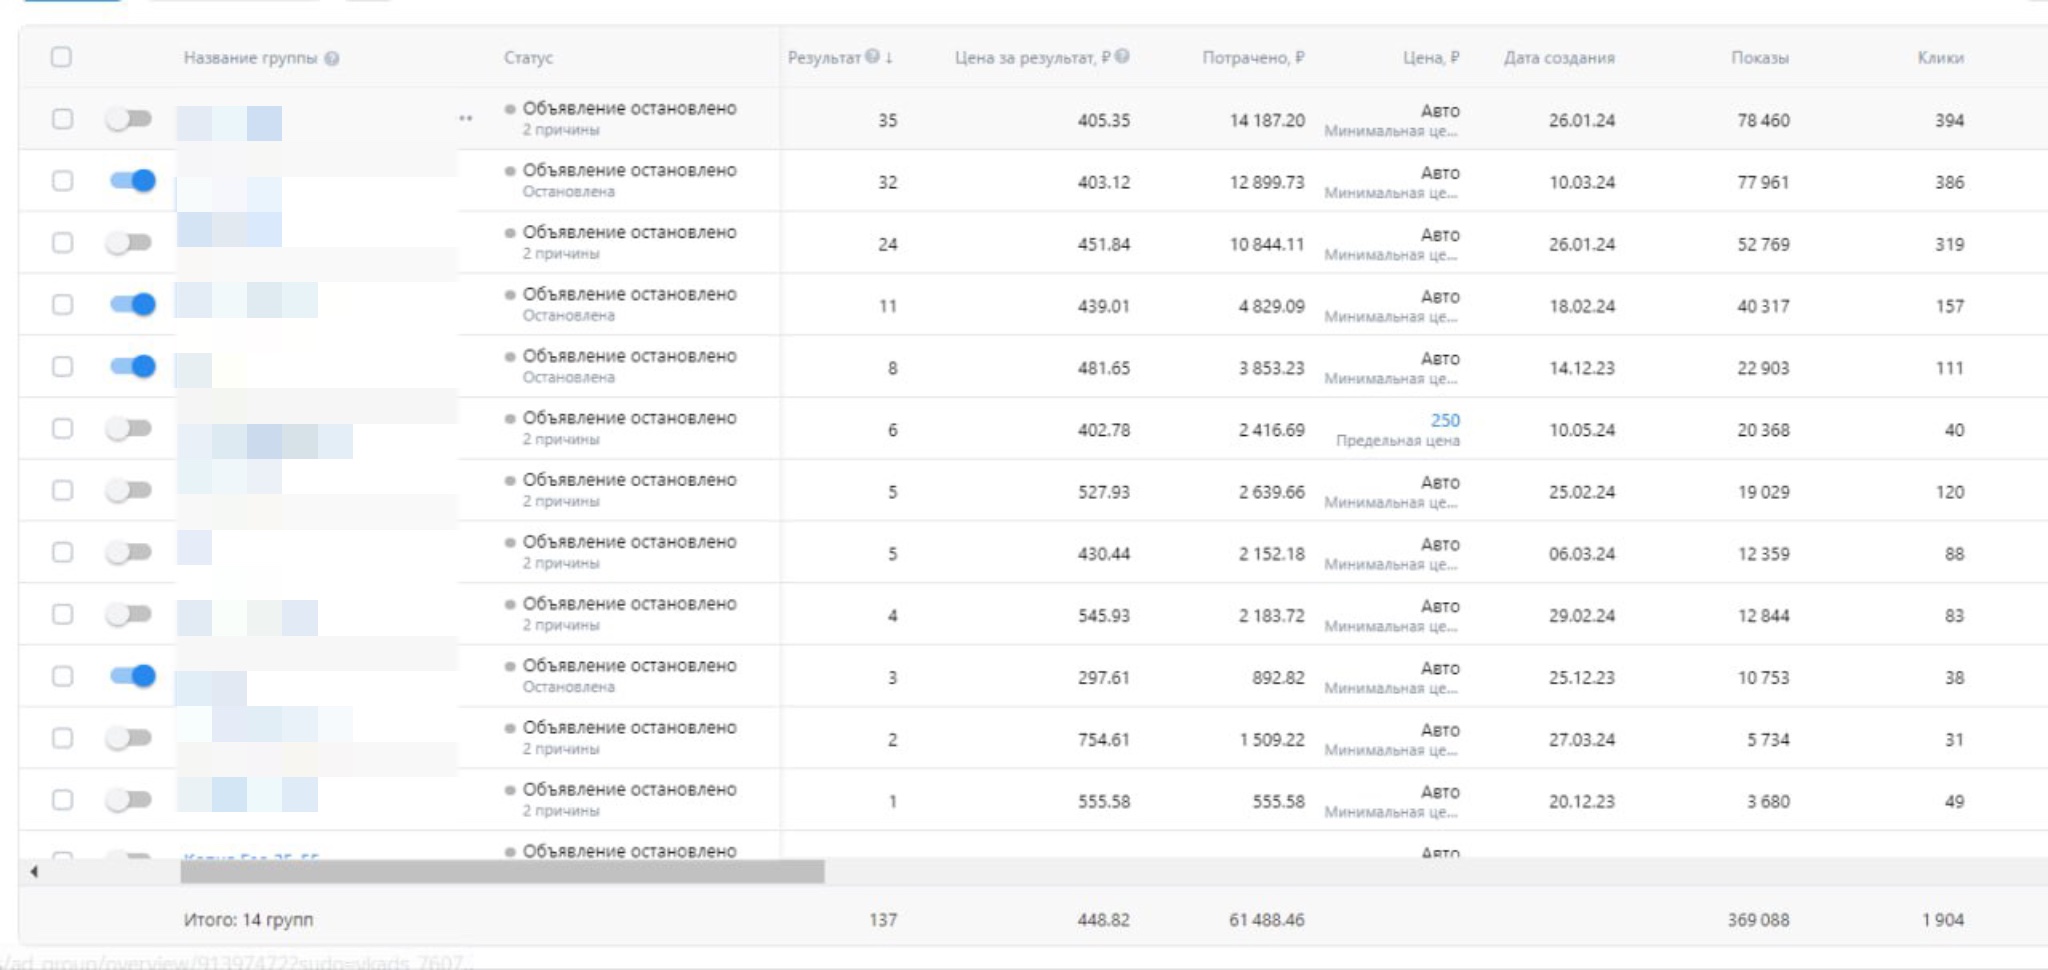Click left arrow of horizontal scrollbar
The image size is (2048, 970).
click(34, 872)
